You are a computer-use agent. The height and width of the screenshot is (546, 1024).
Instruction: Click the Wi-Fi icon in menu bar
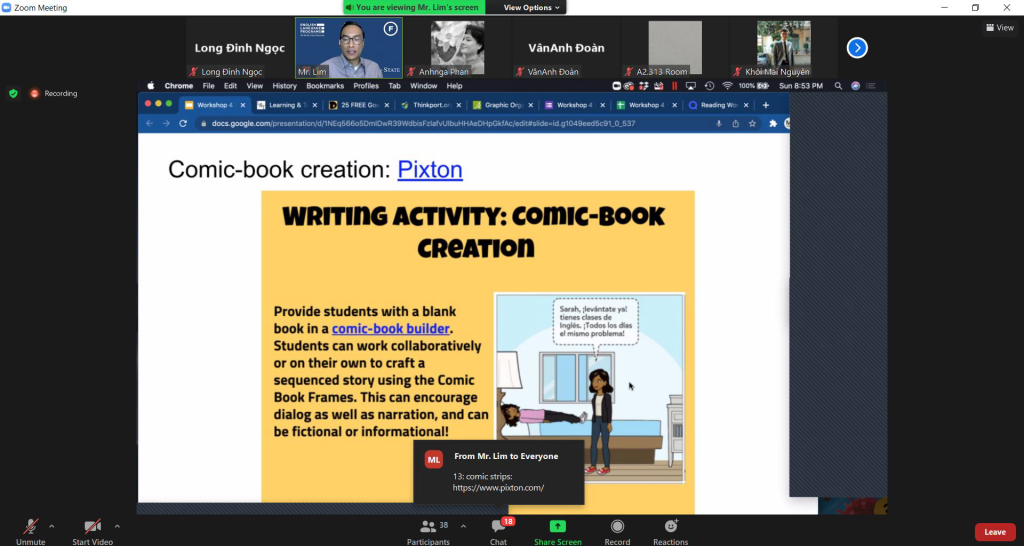[727, 86]
